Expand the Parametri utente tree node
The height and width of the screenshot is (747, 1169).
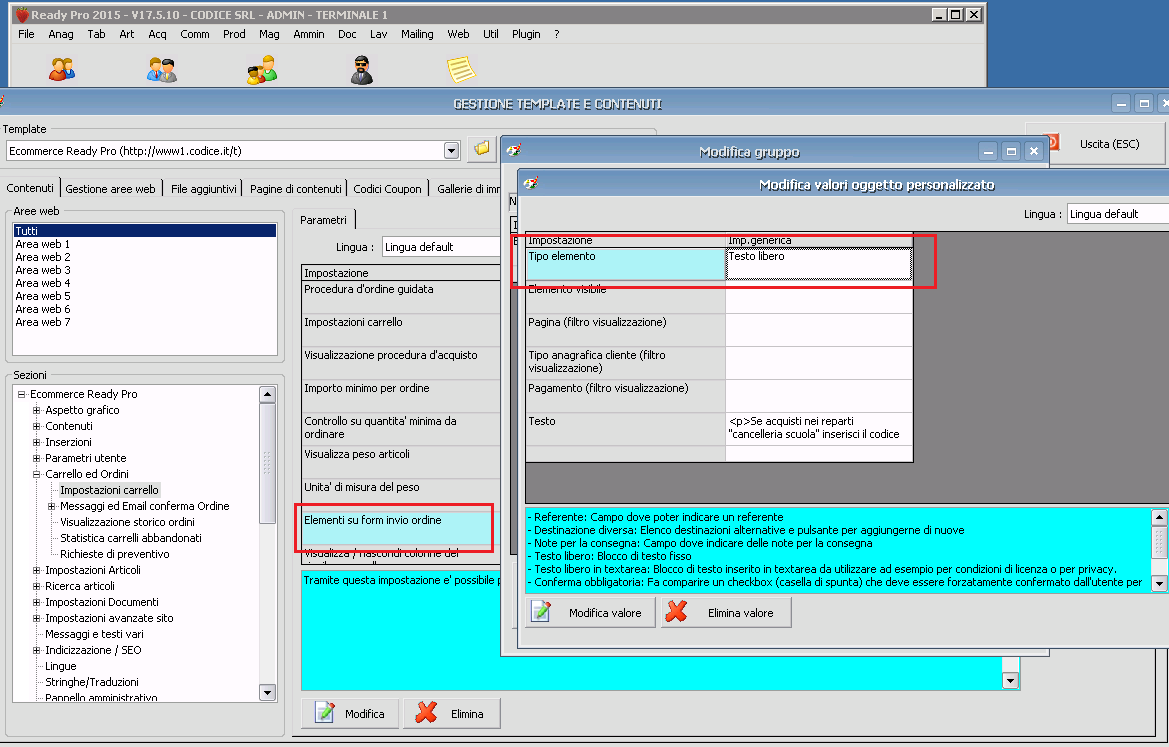coord(37,458)
